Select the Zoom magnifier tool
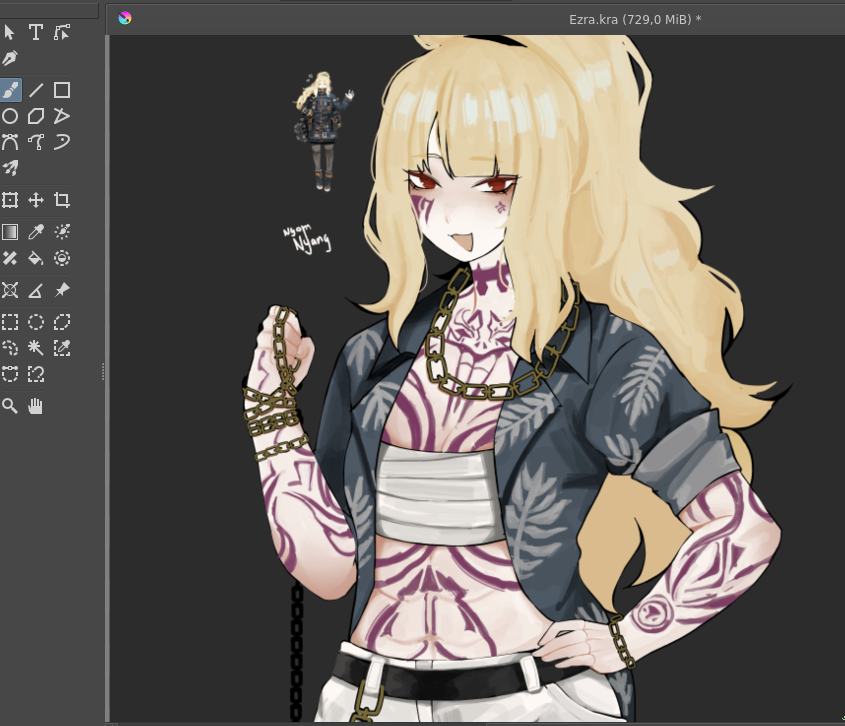This screenshot has width=845, height=726. point(10,406)
